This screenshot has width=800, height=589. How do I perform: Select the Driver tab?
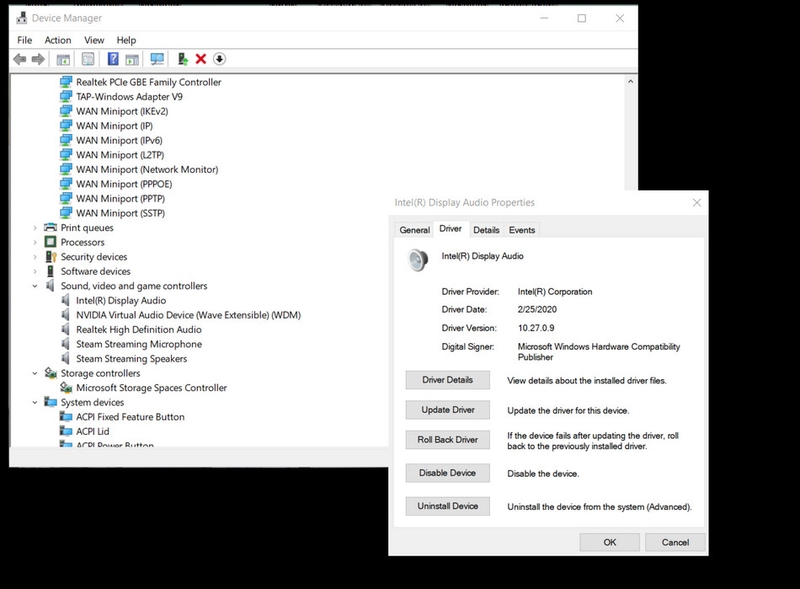451,229
